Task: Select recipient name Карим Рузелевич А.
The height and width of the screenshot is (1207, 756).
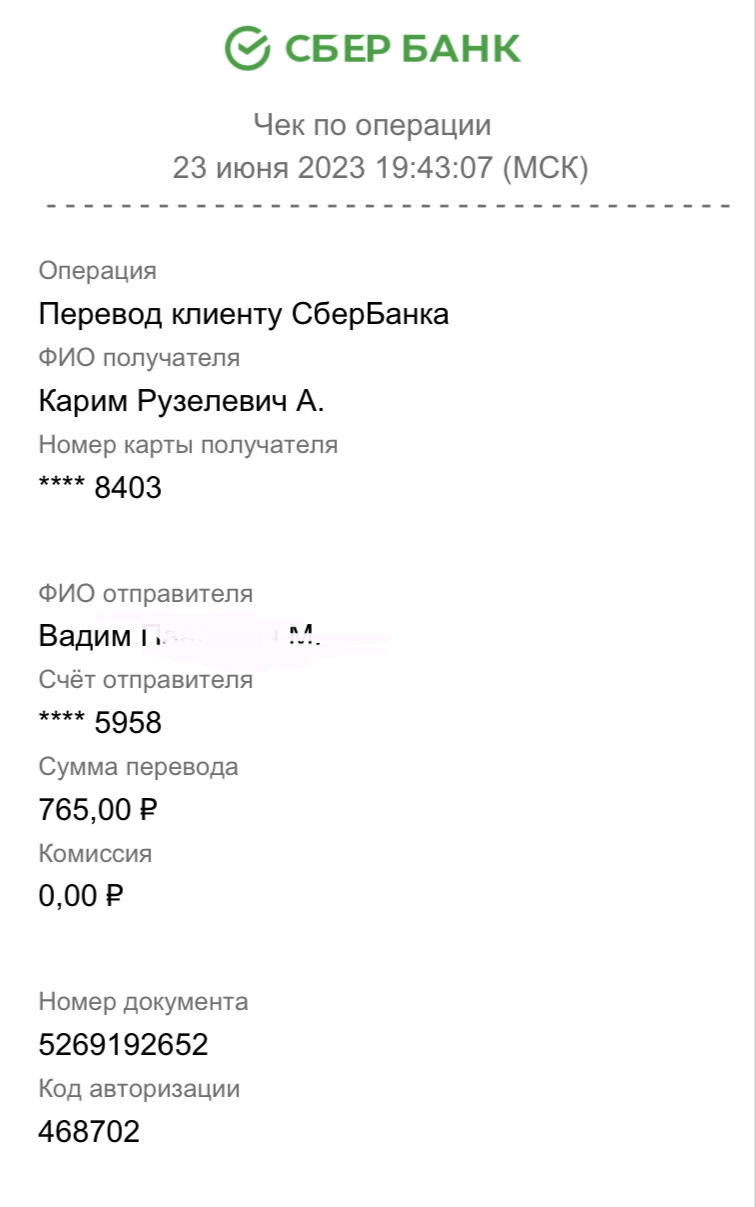Action: (x=182, y=401)
